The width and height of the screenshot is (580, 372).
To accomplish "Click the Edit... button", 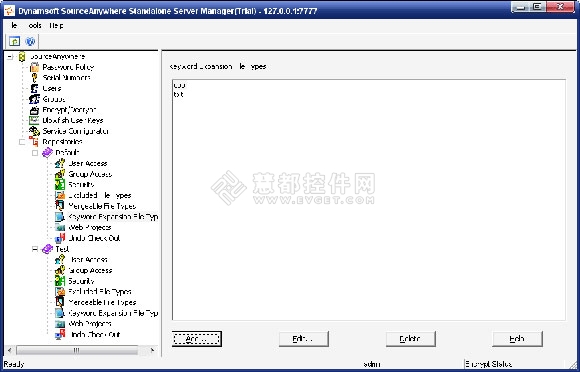I will click(x=304, y=339).
